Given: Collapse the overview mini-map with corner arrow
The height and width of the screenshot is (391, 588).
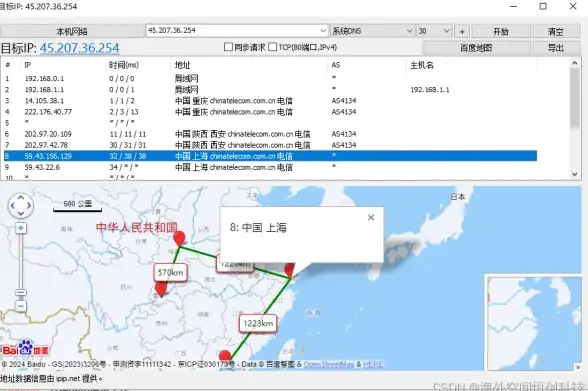Looking at the screenshot, I should (x=578, y=367).
